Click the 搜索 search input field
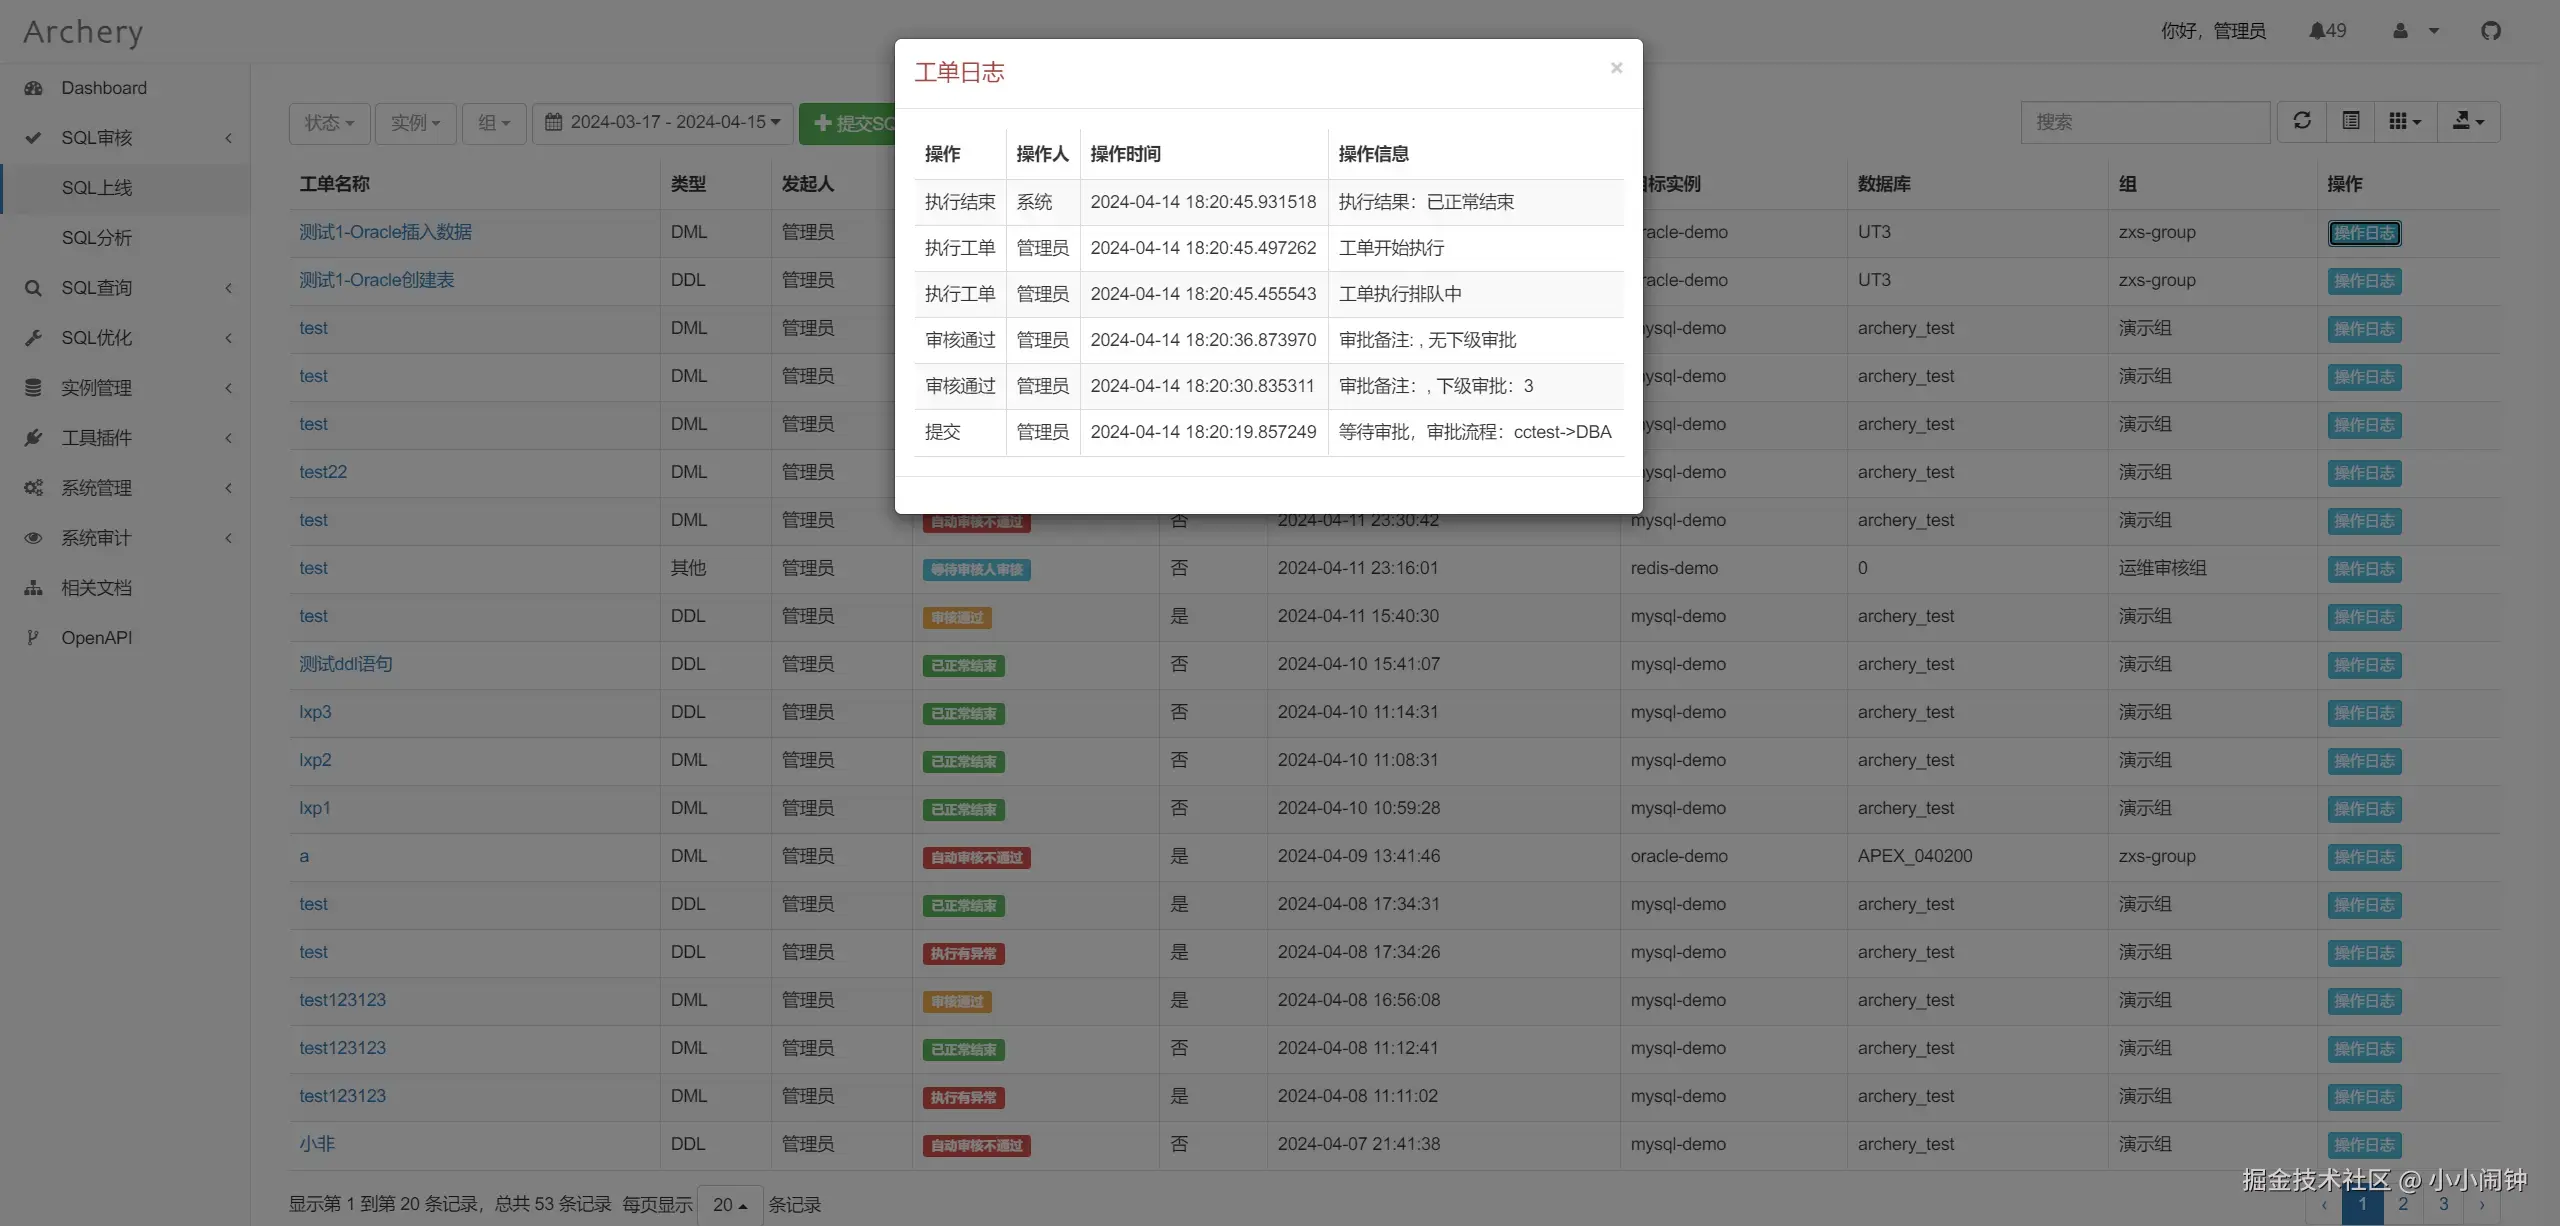This screenshot has width=2560, height=1226. click(2144, 122)
